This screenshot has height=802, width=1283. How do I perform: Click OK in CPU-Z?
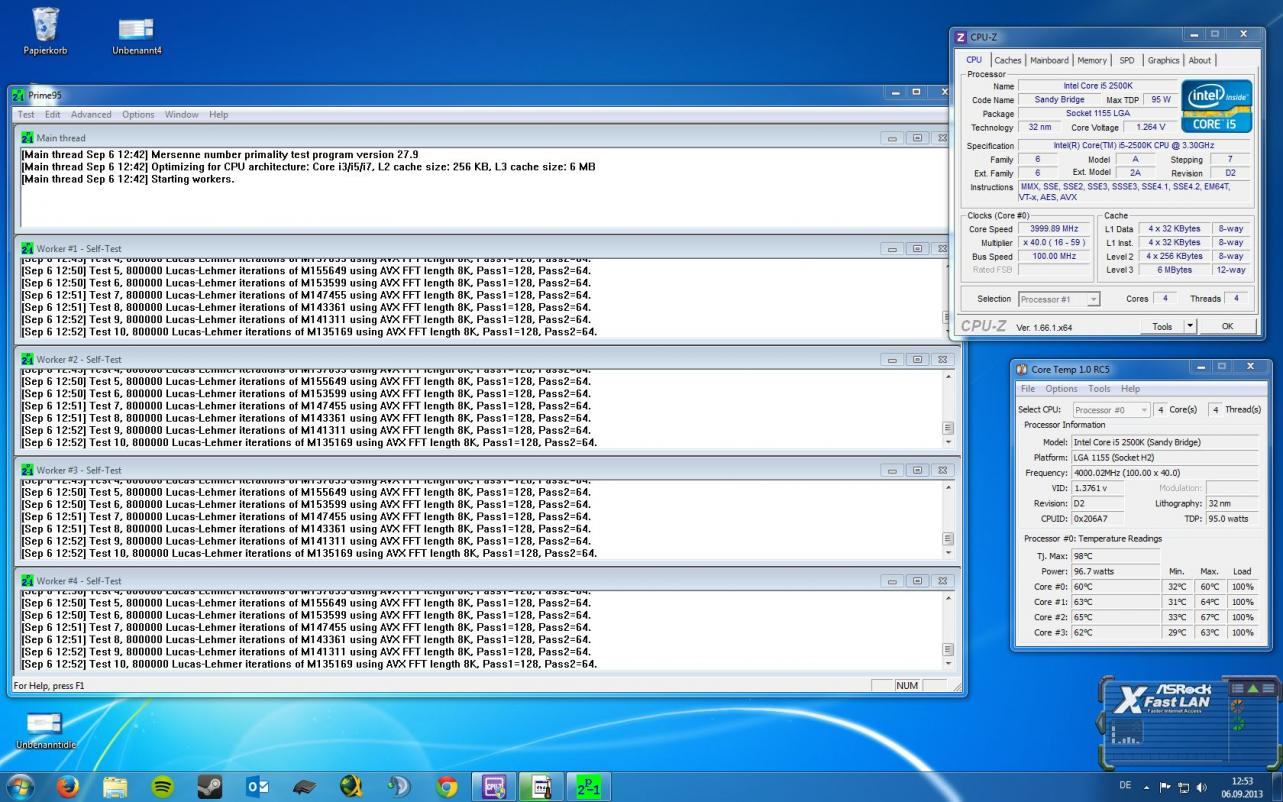(x=1227, y=326)
